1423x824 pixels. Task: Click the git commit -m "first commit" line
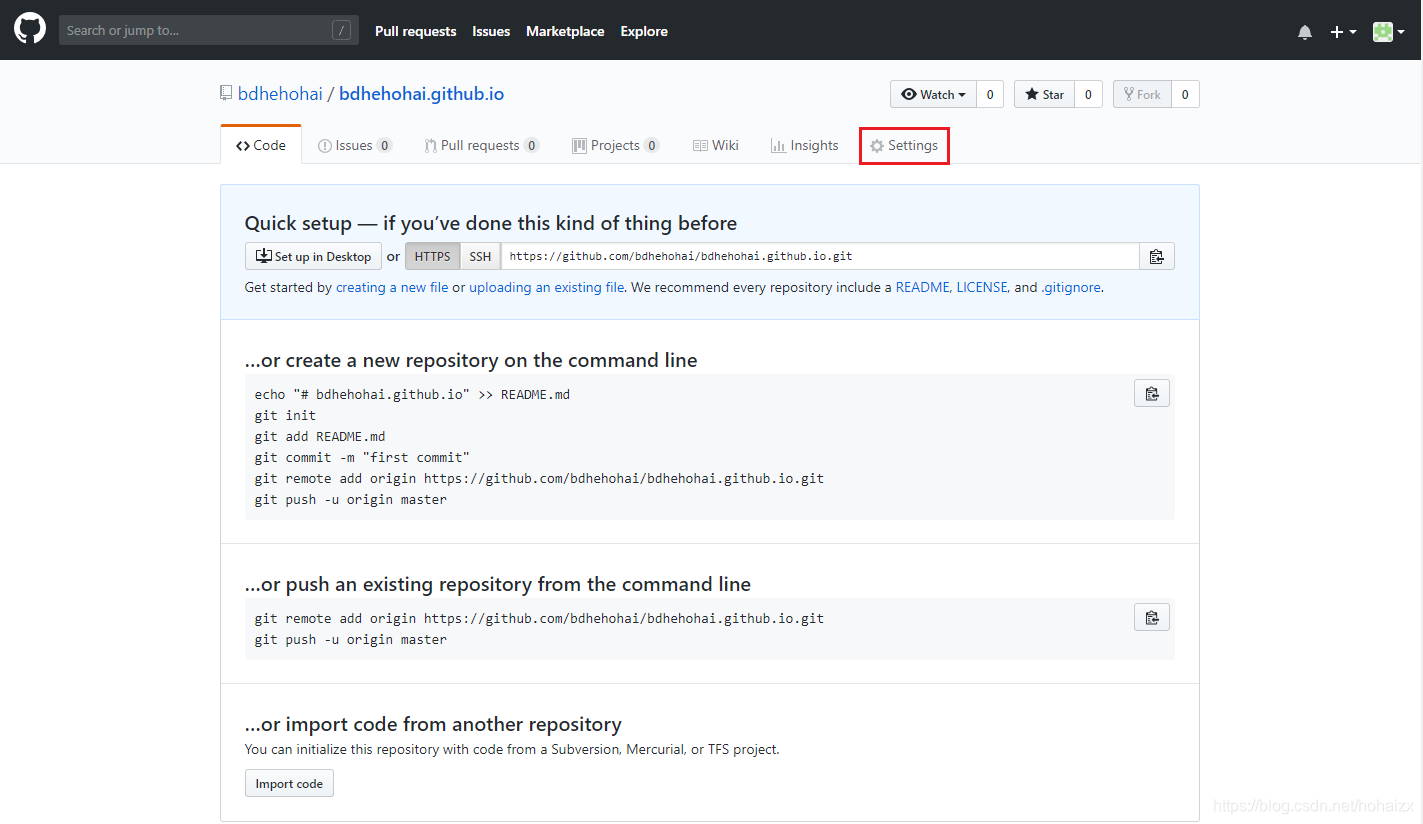362,457
